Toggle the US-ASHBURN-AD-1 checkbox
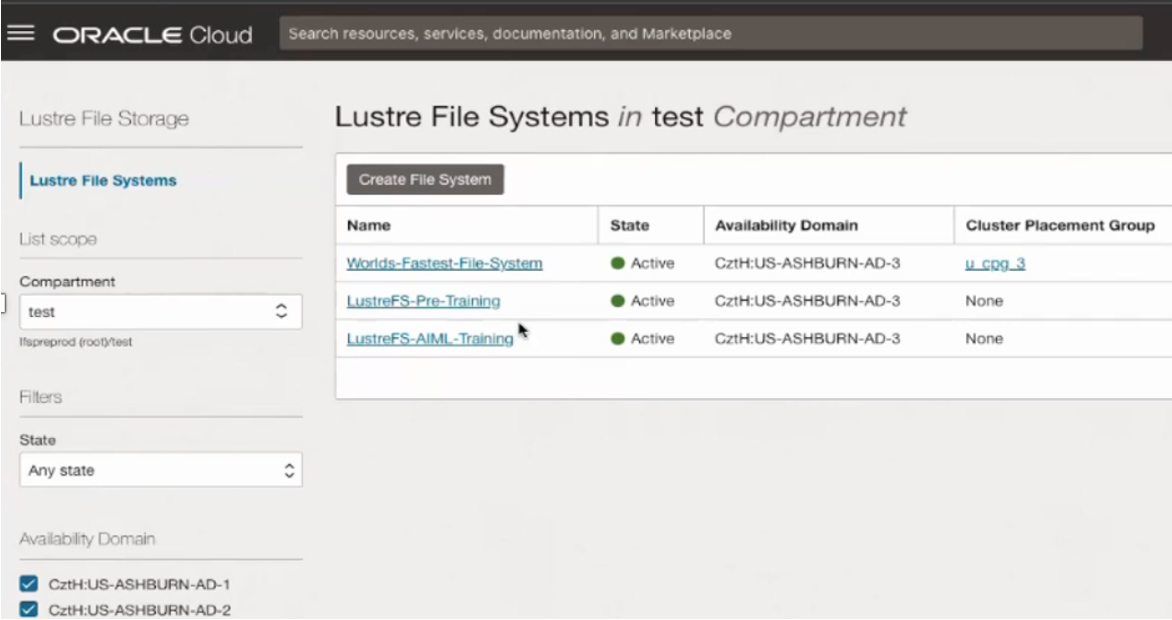The width and height of the screenshot is (1172, 620). coord(28,584)
